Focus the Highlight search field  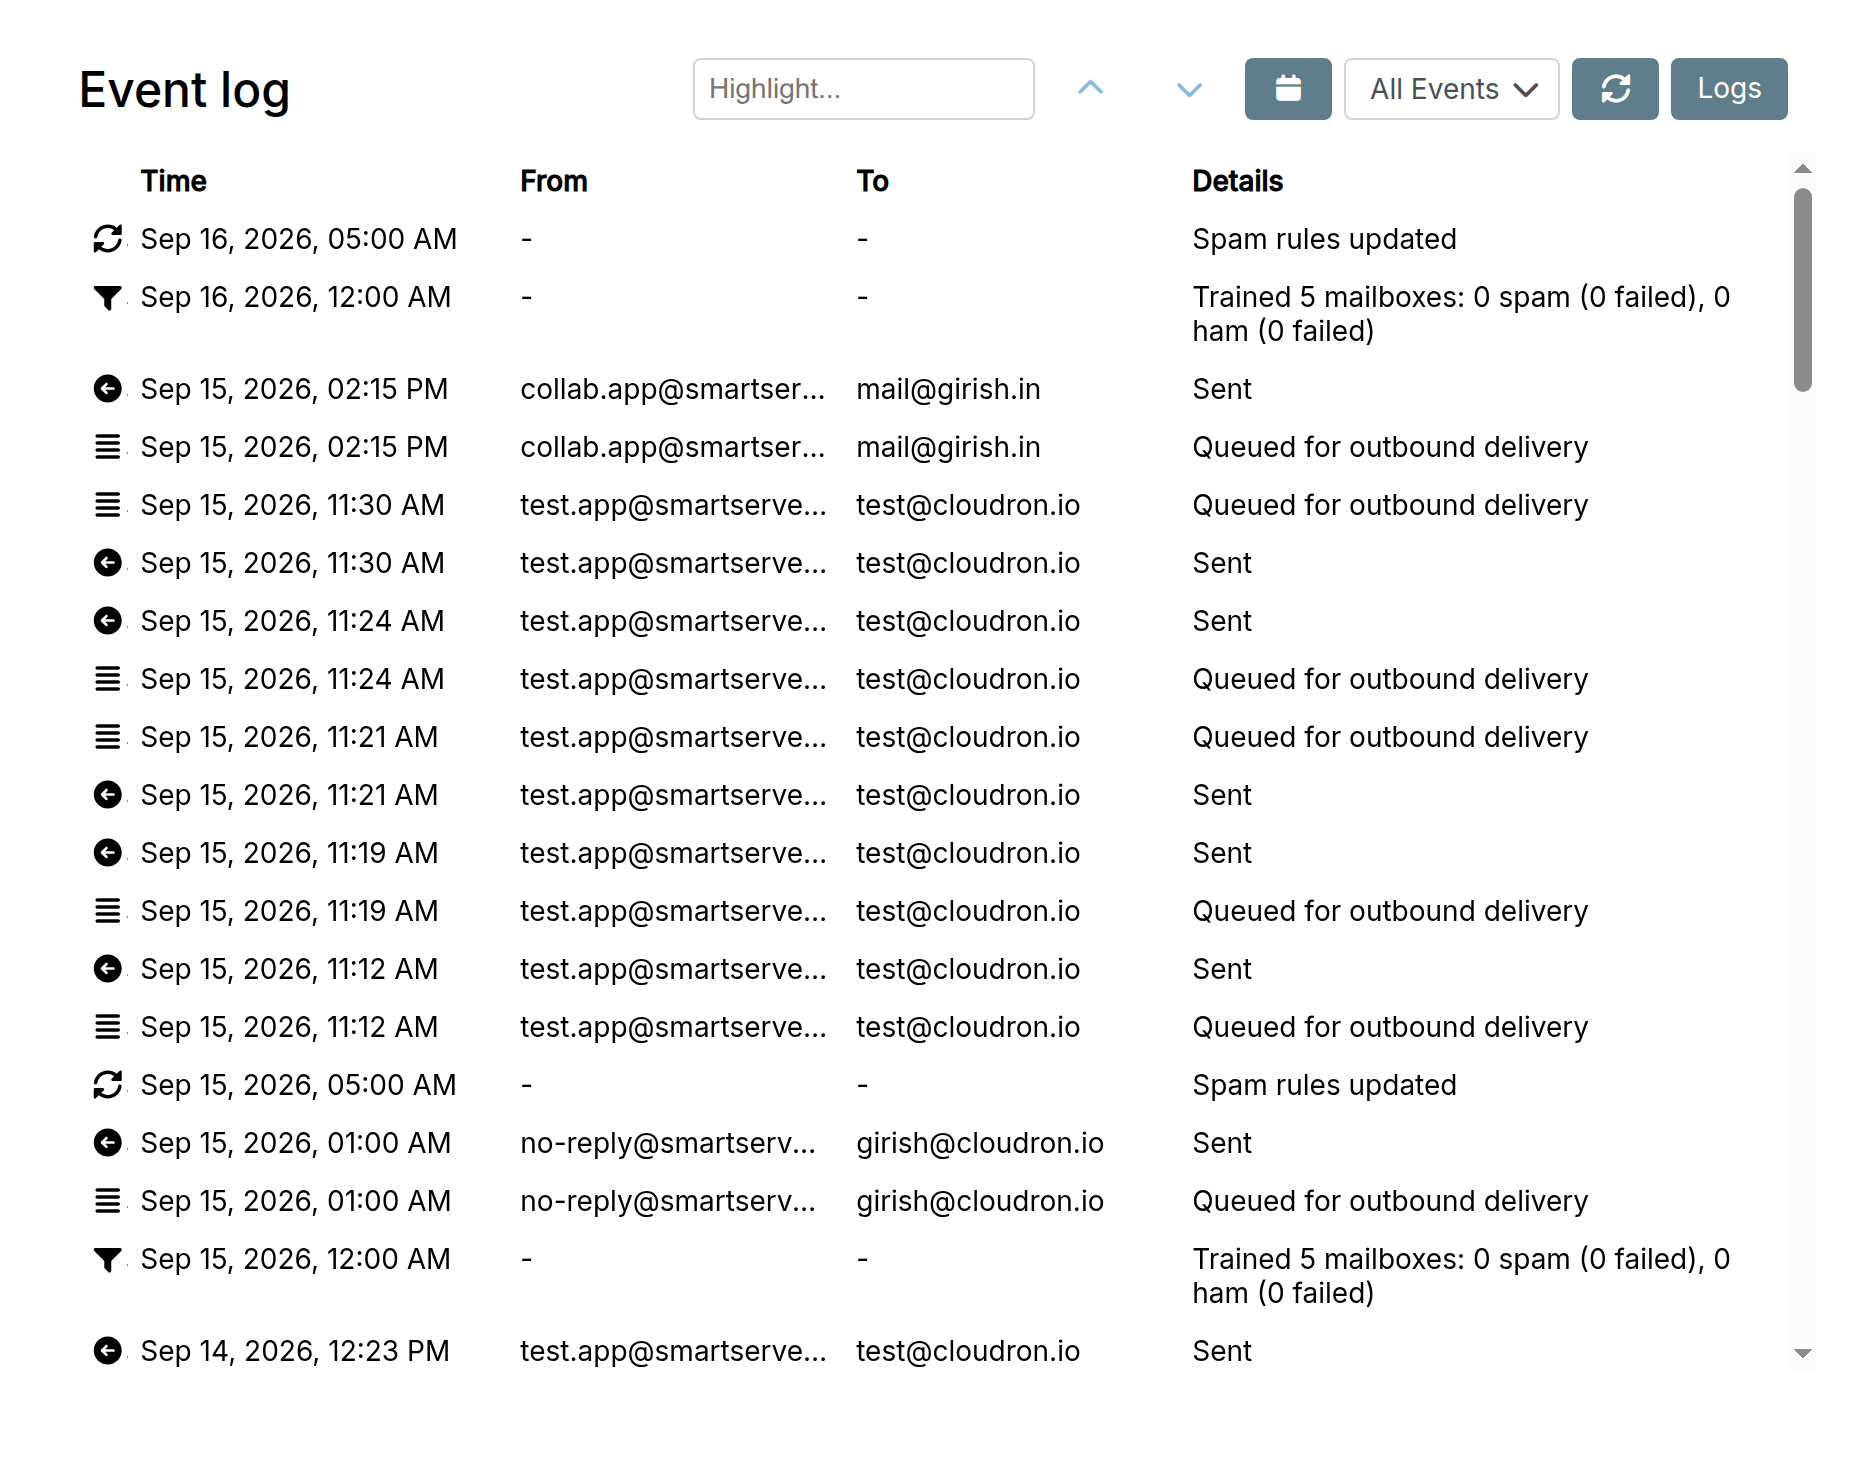point(863,89)
